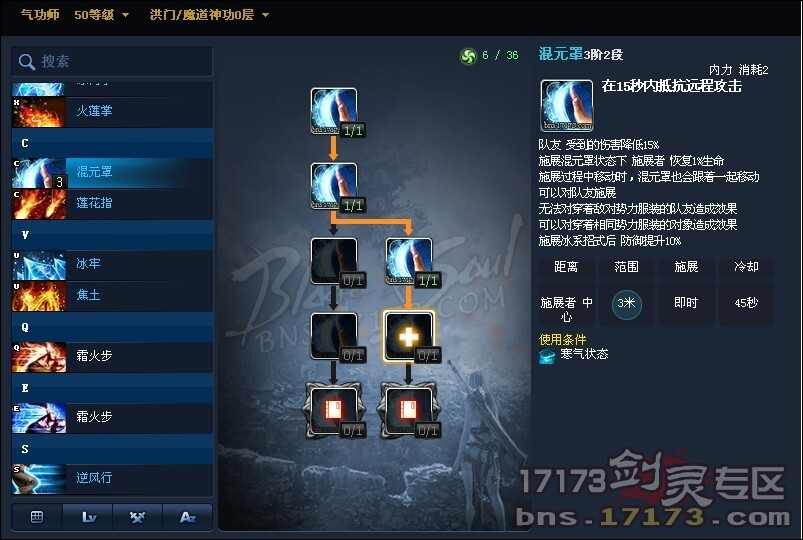803x540 pixels.
Task: Select the 焦土 fire skill
Action: tap(112, 296)
